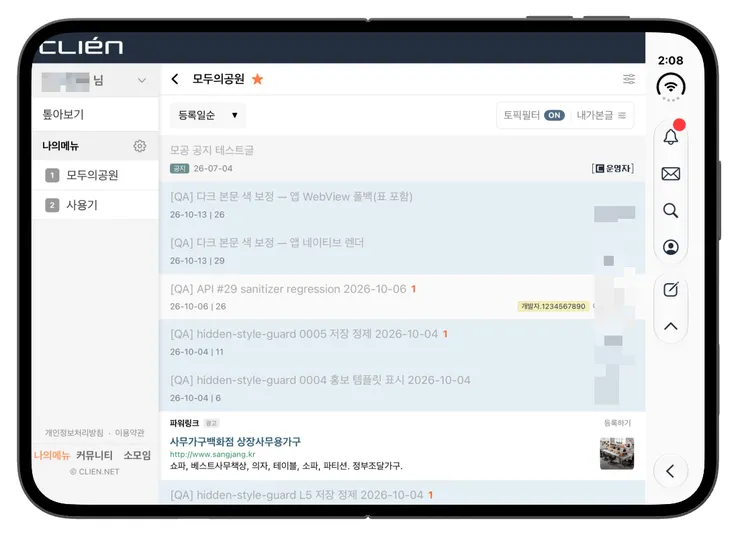The height and width of the screenshot is (545, 740).
Task: Click the round back arrow button at bottom right
Action: 670,471
